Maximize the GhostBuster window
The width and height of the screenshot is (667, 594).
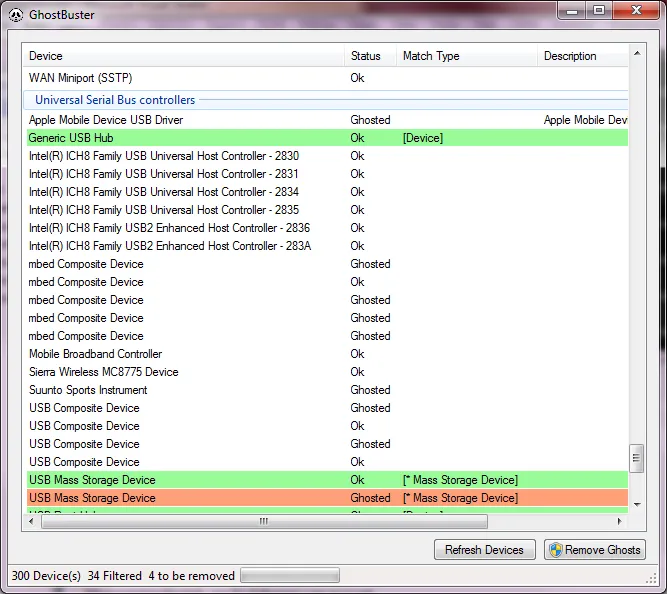point(598,10)
